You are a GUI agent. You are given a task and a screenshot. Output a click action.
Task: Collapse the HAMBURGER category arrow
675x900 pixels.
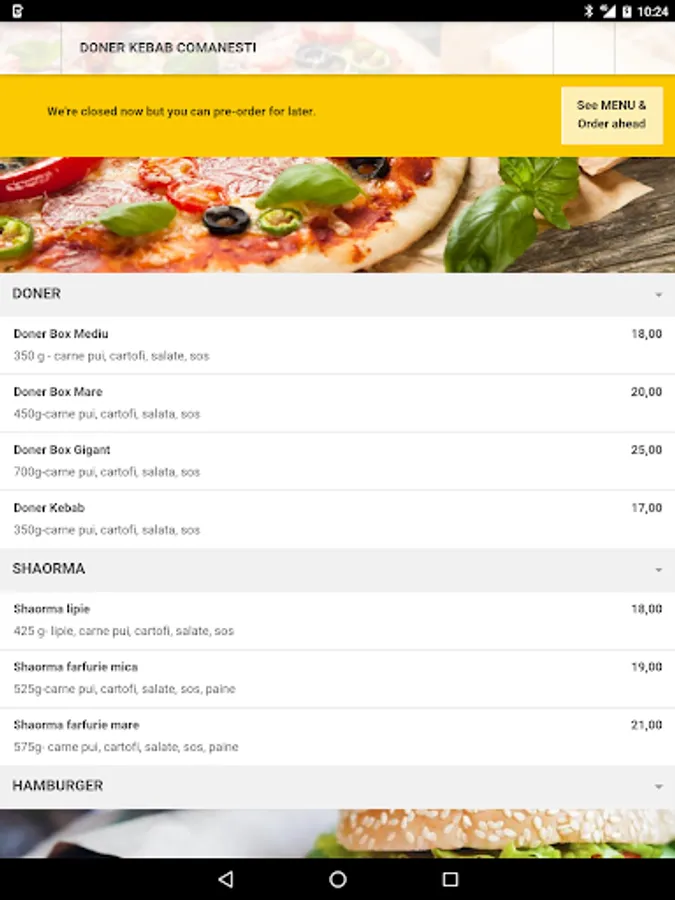point(658,786)
